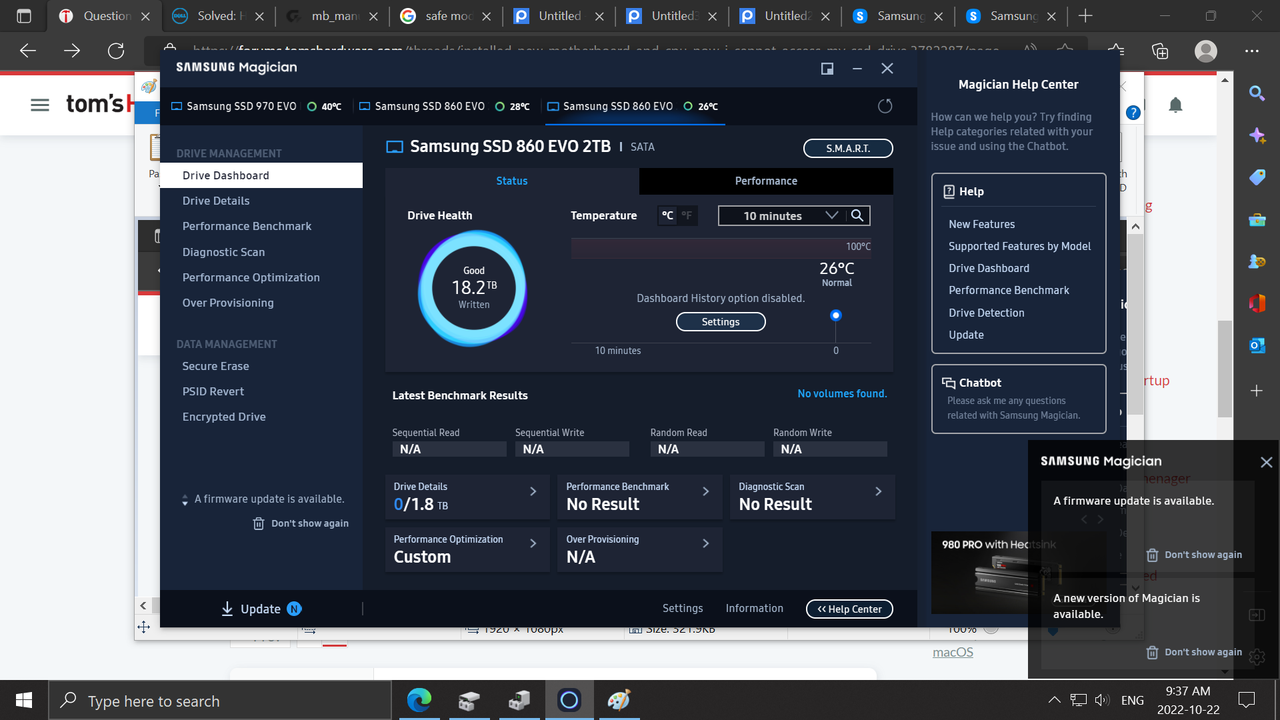Screen dimensions: 1280x720
Task: Expand the Diagnostic Scan card arrow
Action: [x=878, y=491]
